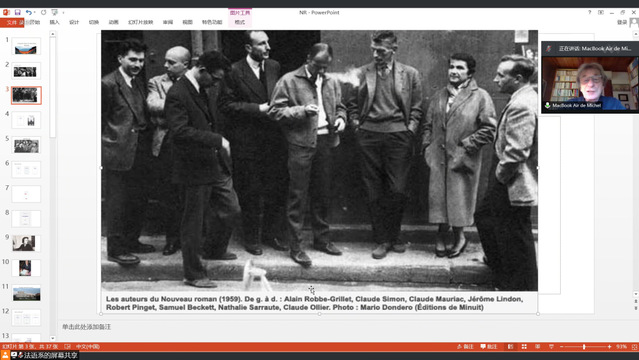Open reading view from status bar
The width and height of the screenshot is (639, 360).
(x=538, y=347)
